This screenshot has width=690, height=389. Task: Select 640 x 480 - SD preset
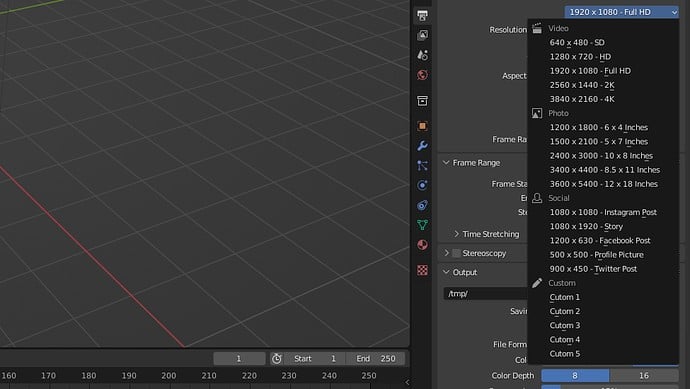coord(603,43)
